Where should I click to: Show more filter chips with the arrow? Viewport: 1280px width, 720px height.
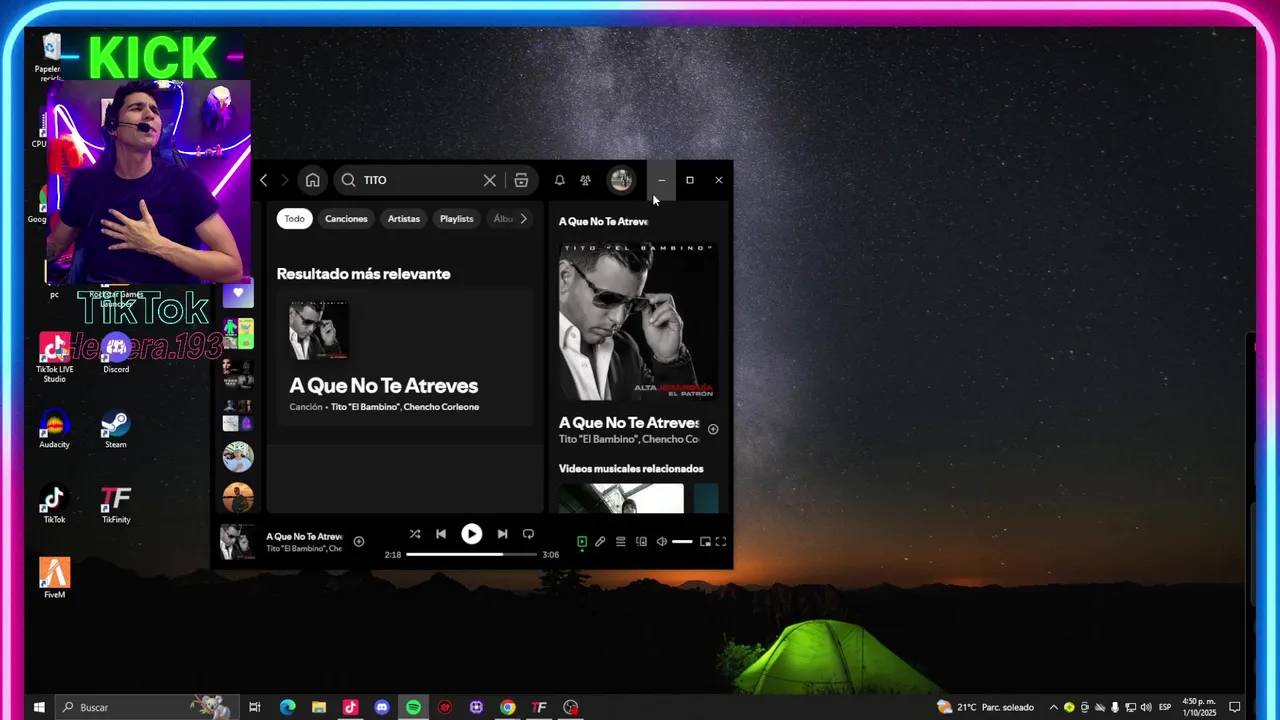523,219
